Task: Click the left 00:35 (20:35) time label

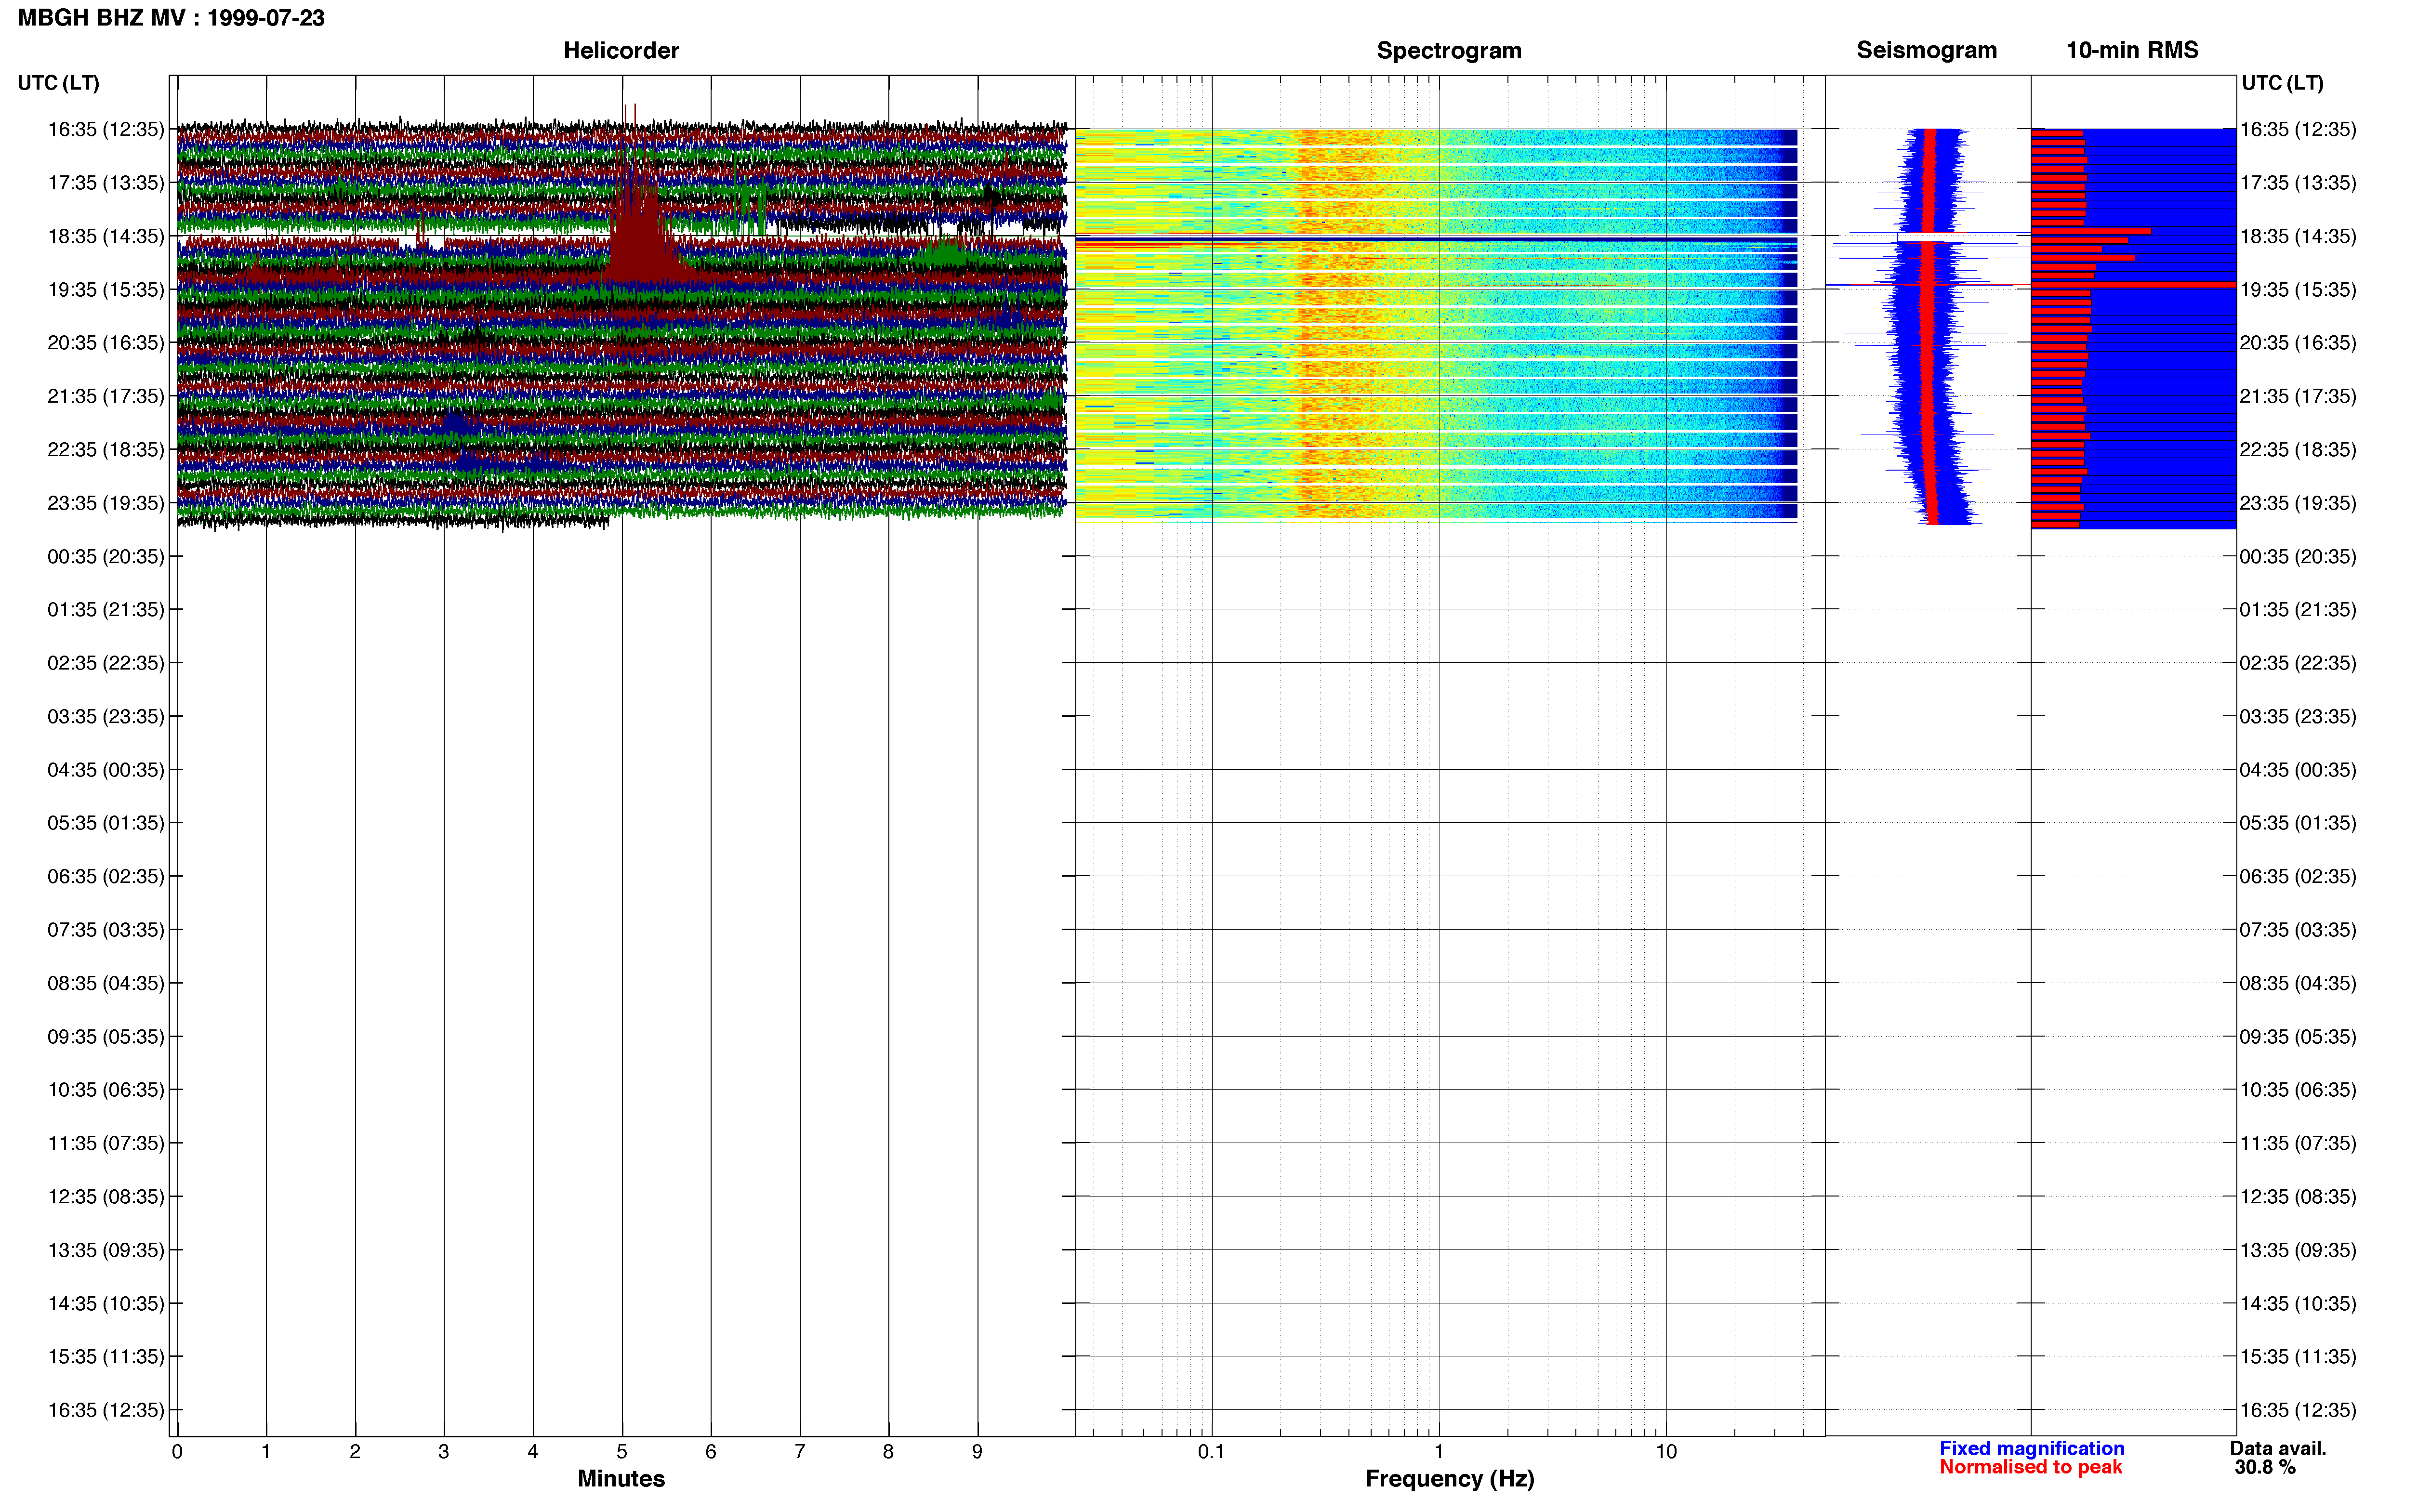Action: coord(106,556)
